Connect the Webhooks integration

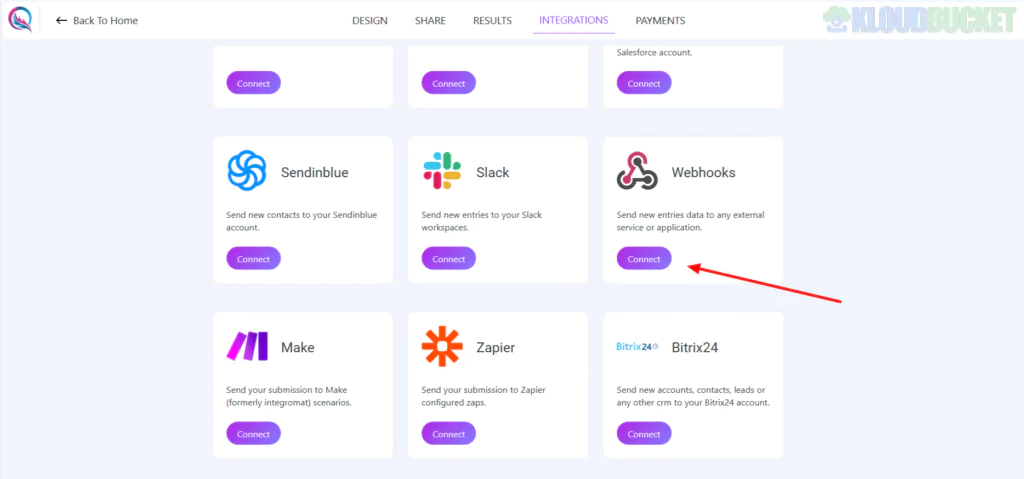point(644,259)
